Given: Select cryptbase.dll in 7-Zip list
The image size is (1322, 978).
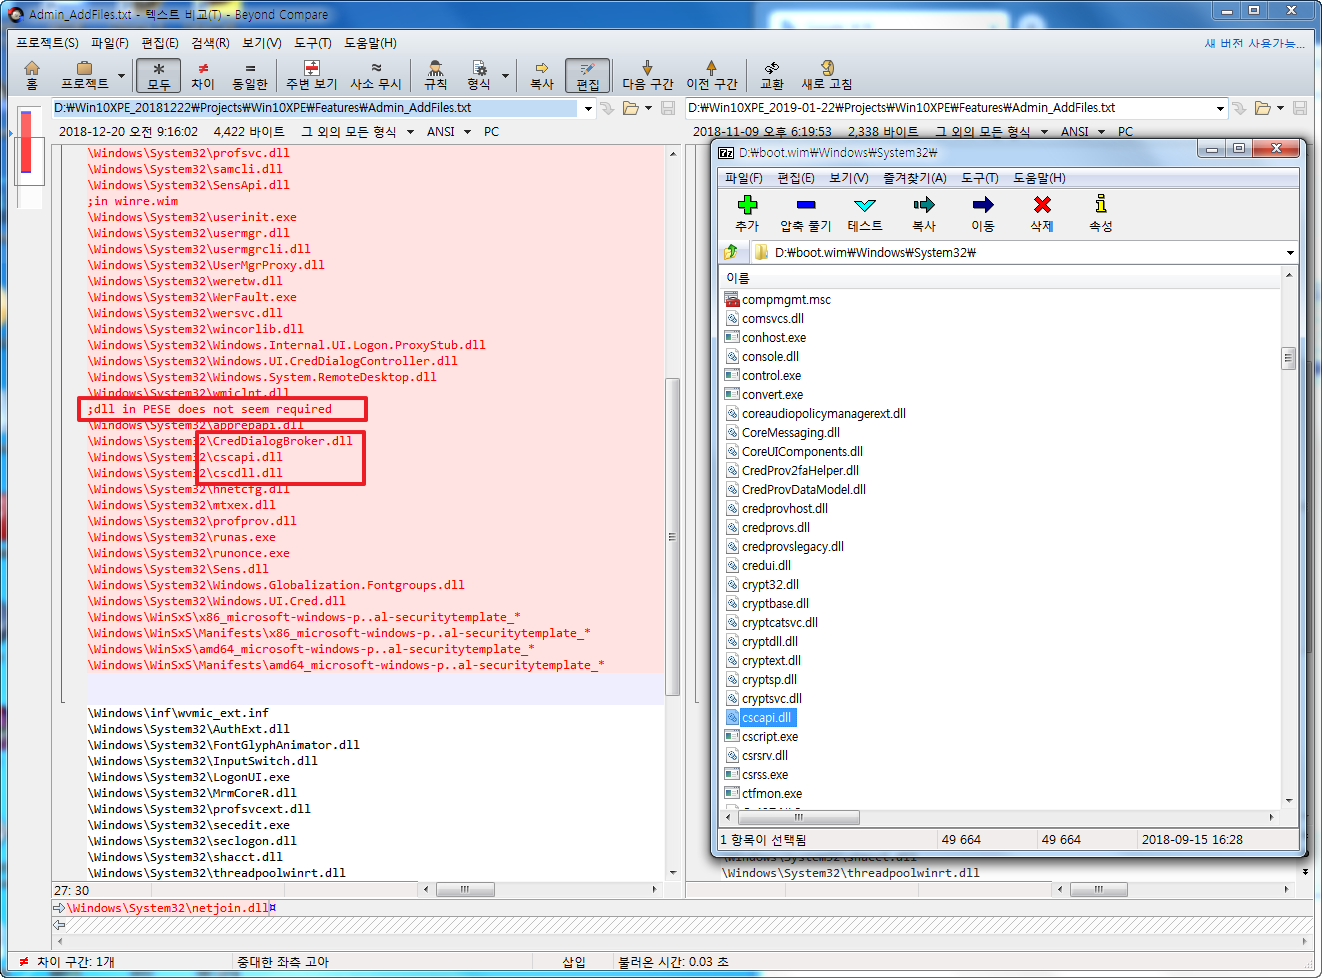Looking at the screenshot, I should click(775, 604).
